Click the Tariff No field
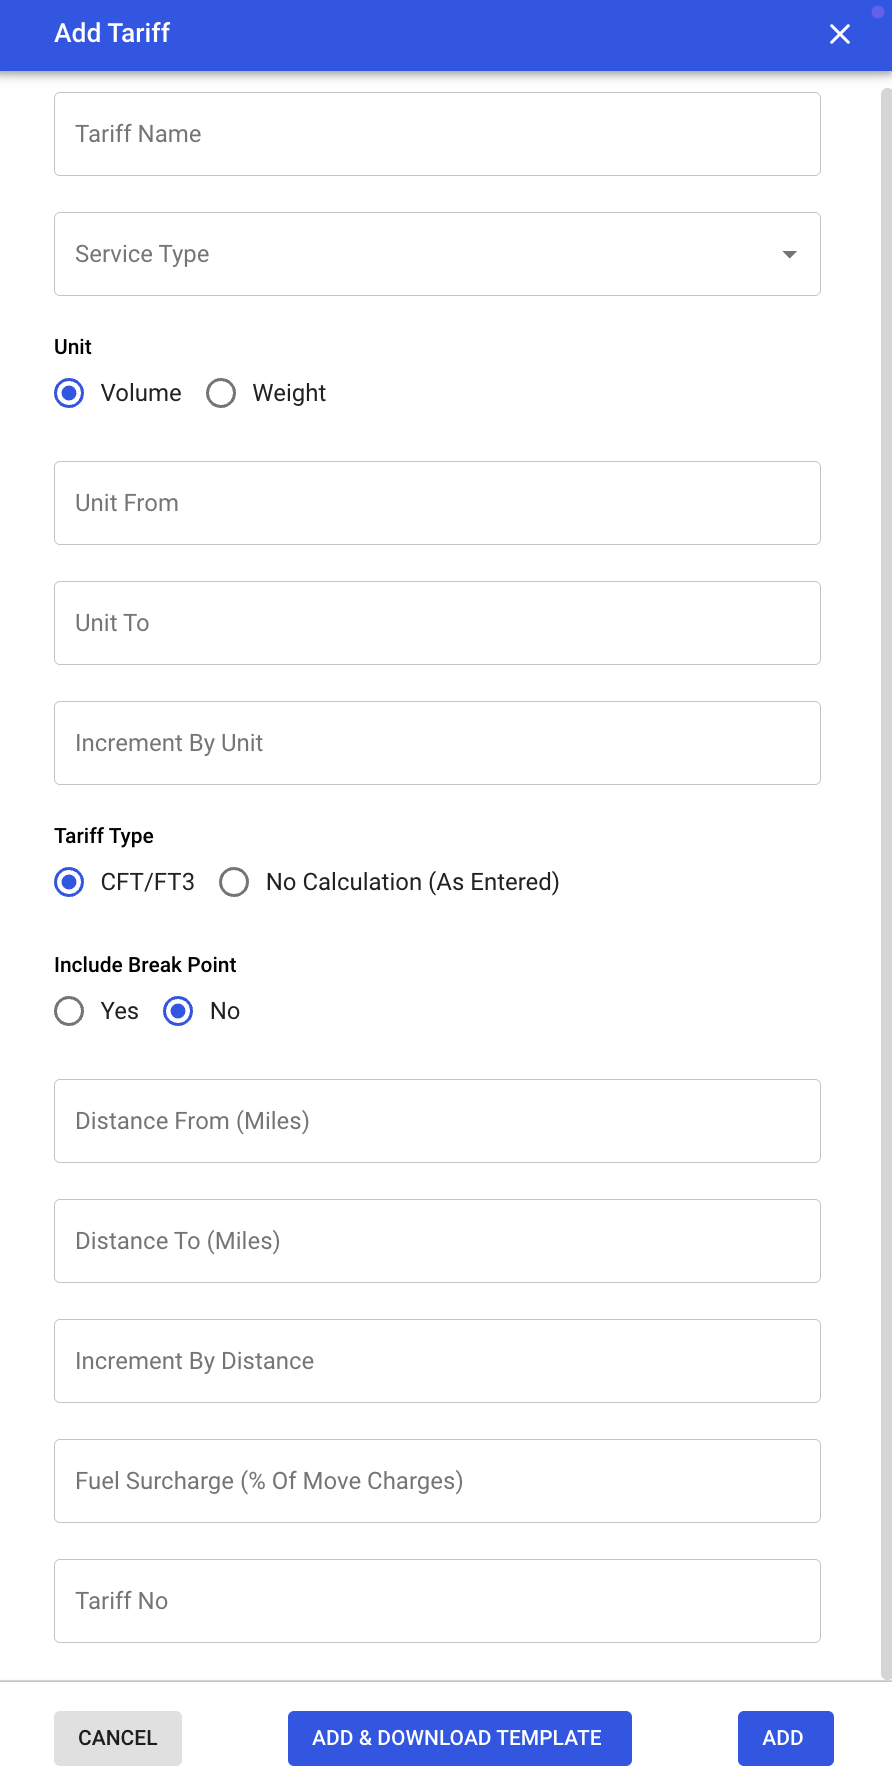892x1788 pixels. coord(437,1601)
